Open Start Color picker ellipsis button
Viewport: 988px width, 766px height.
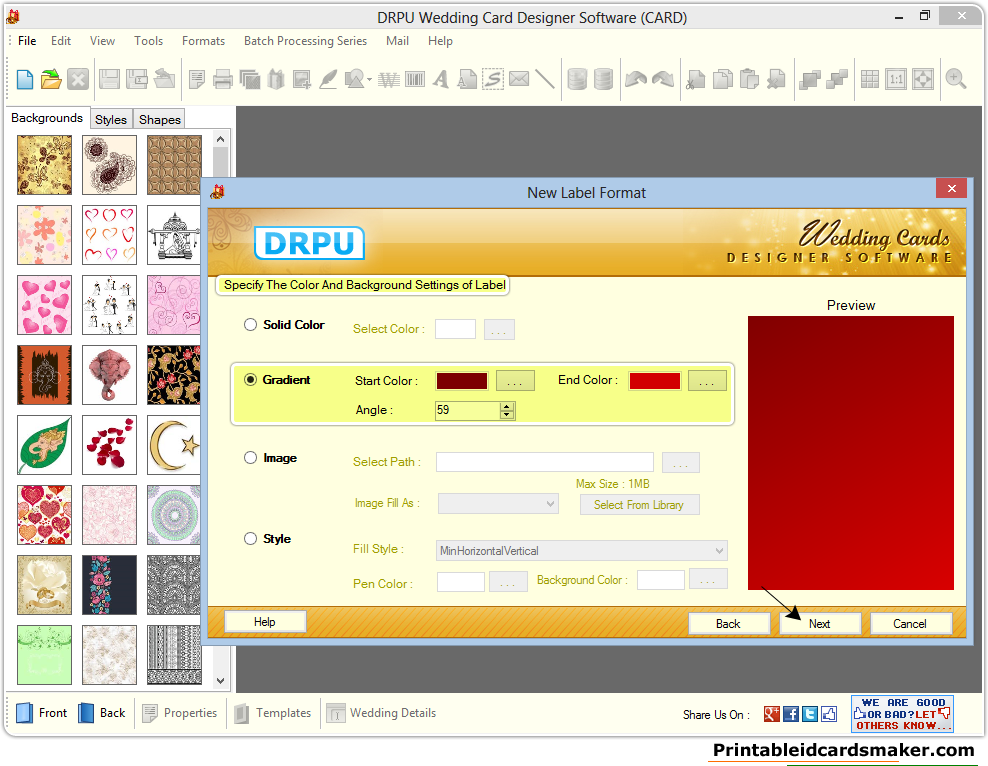[515, 380]
